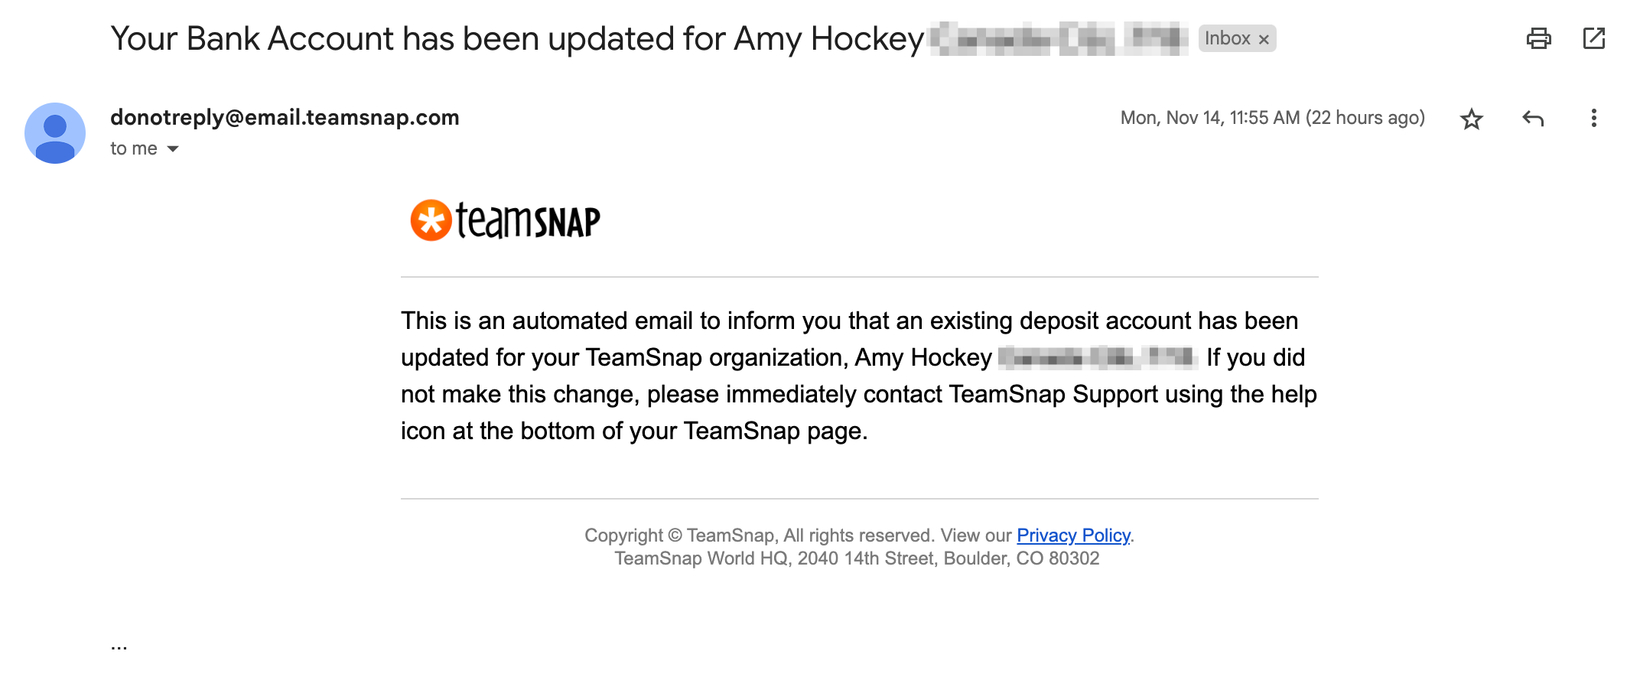This screenshot has width=1640, height=687.
Task: Select the sender address donotreply@email.teamsnap.com
Action: coord(285,117)
